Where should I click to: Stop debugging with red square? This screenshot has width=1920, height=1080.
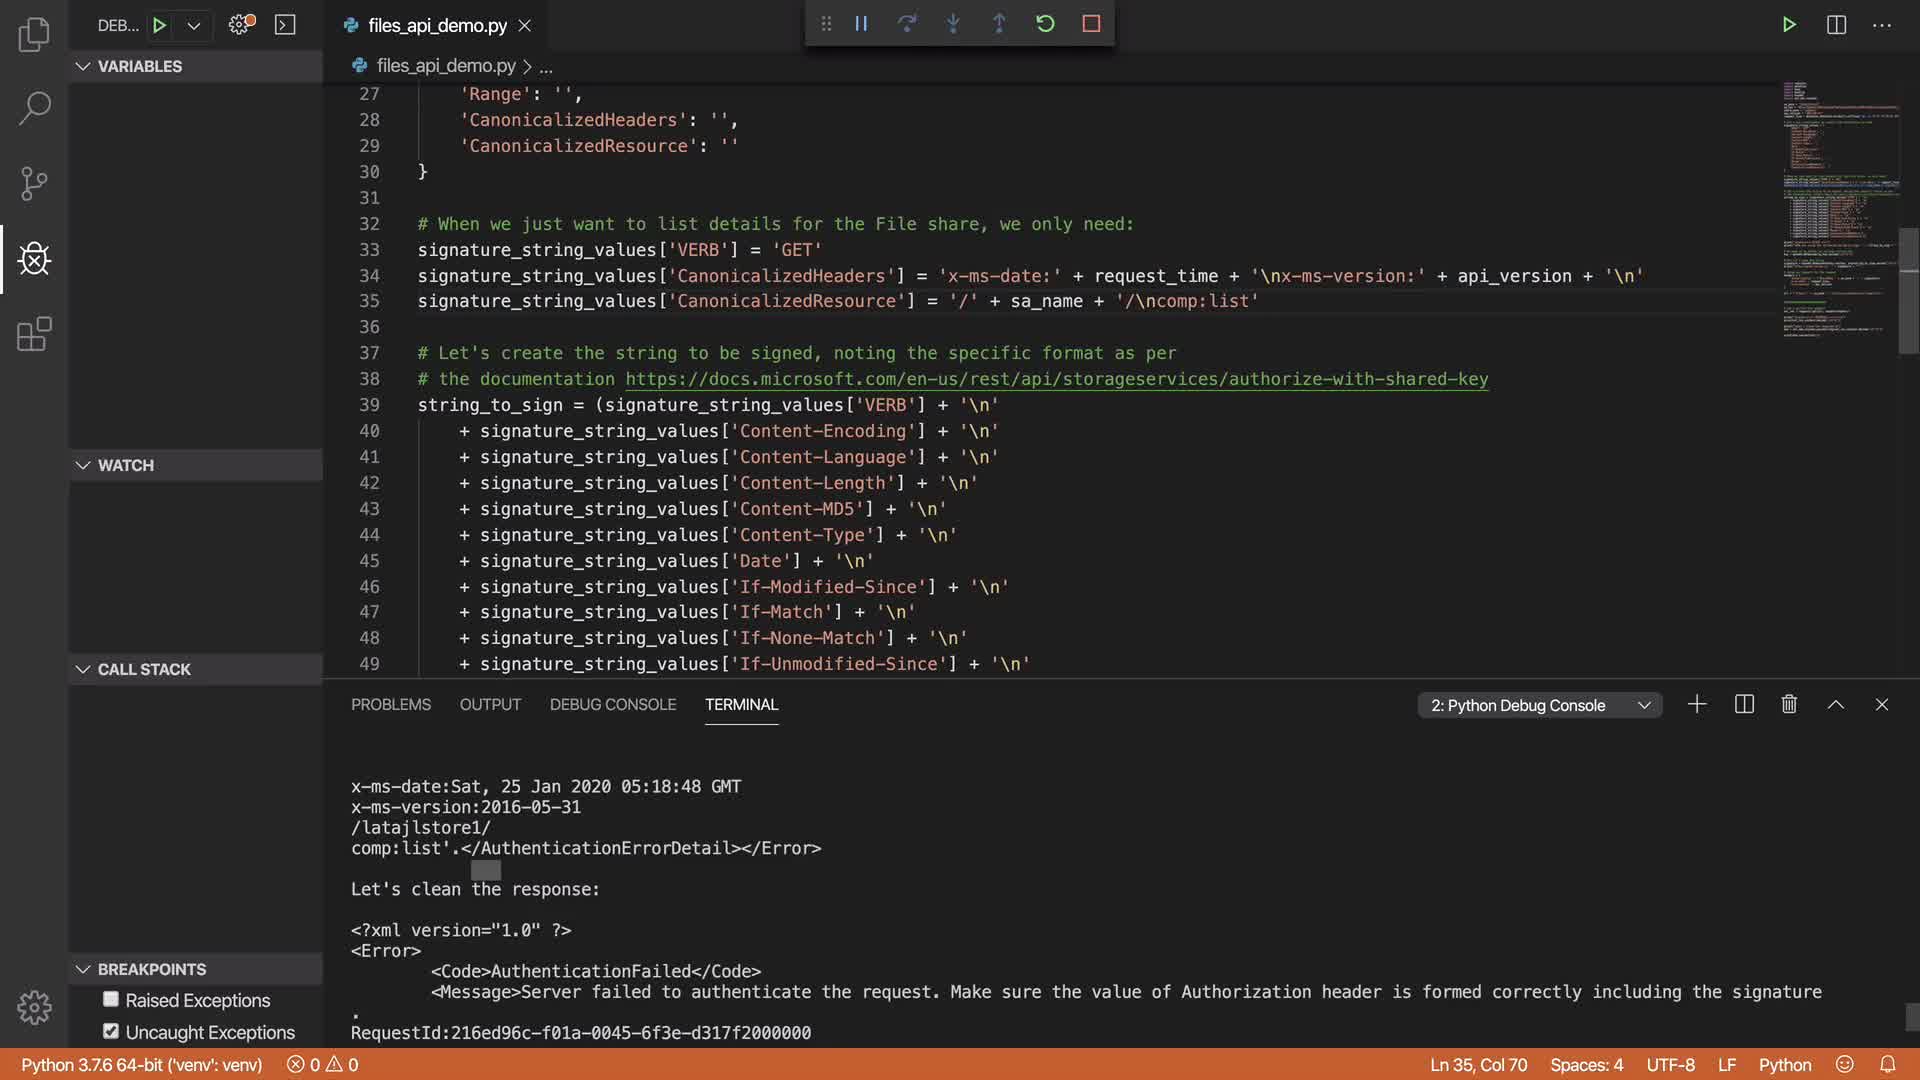(x=1091, y=24)
